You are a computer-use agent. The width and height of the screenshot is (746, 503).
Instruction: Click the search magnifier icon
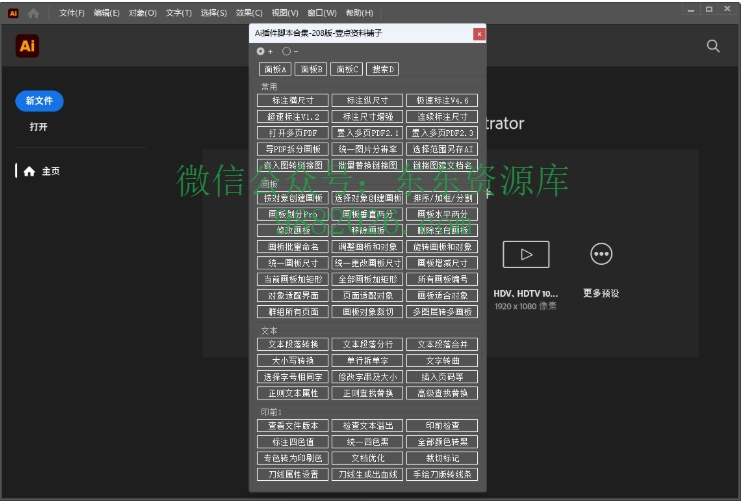(713, 46)
